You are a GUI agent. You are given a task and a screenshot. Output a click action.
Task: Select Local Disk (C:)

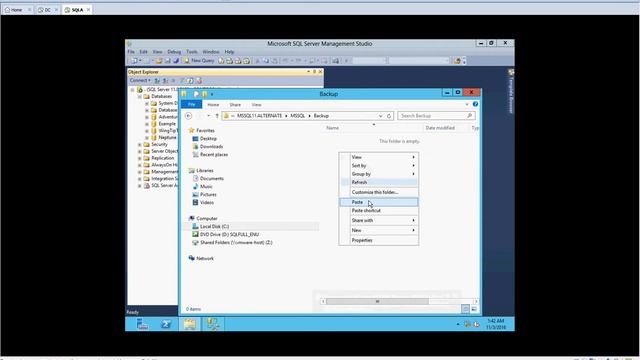pos(214,227)
